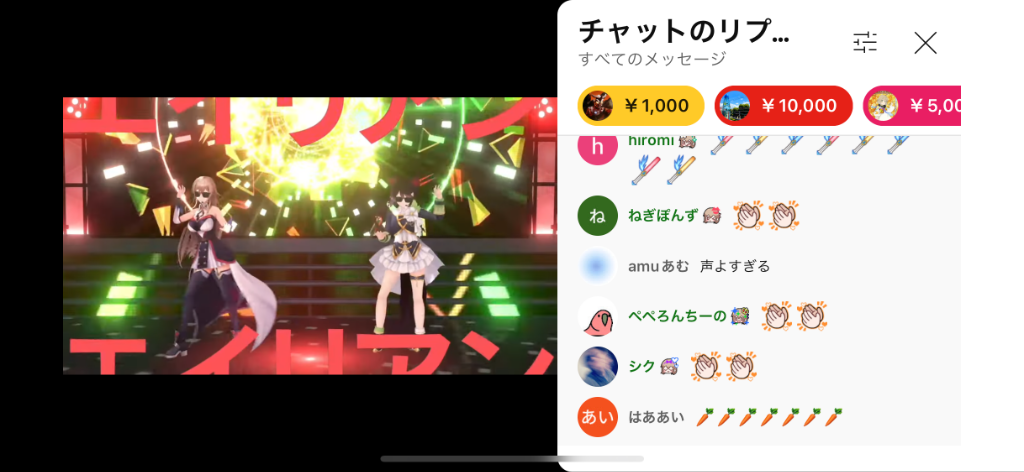Select ぺぺろんちーの username
This screenshot has width=1024, height=472.
[677, 317]
